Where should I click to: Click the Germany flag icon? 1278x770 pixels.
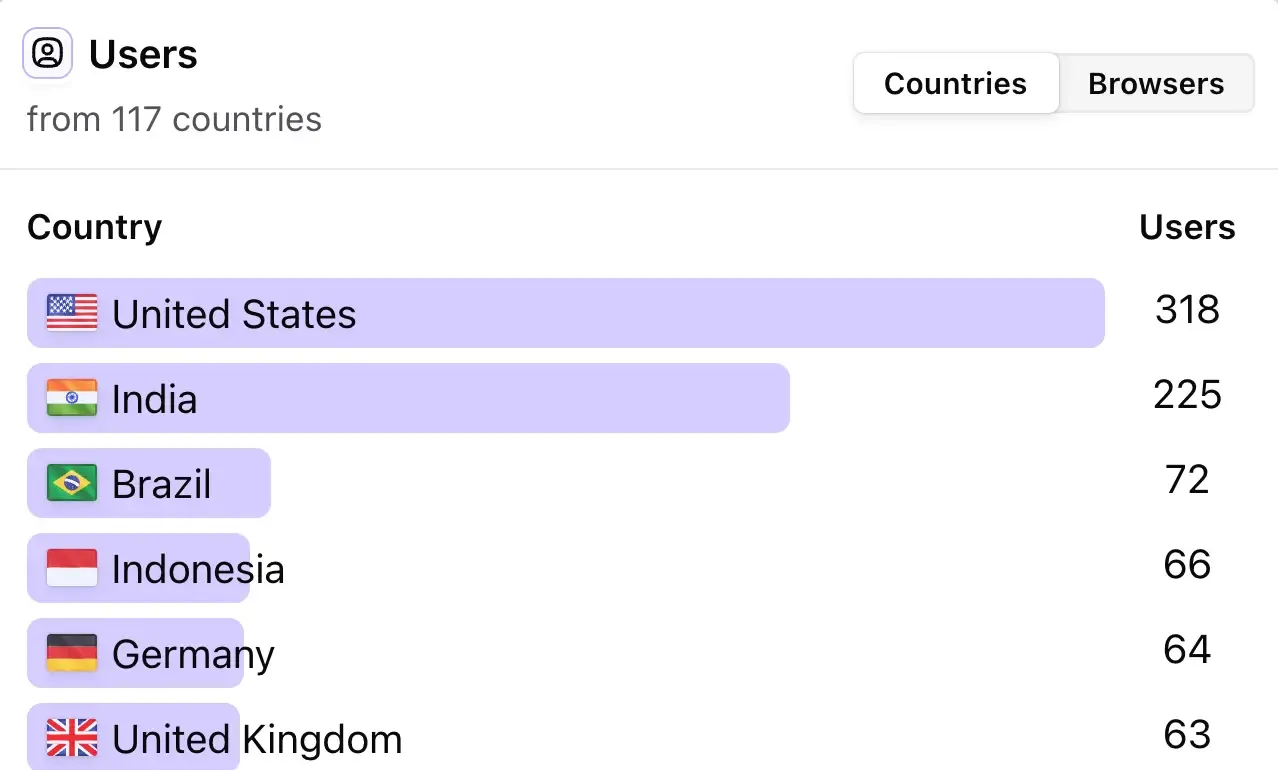coord(71,653)
